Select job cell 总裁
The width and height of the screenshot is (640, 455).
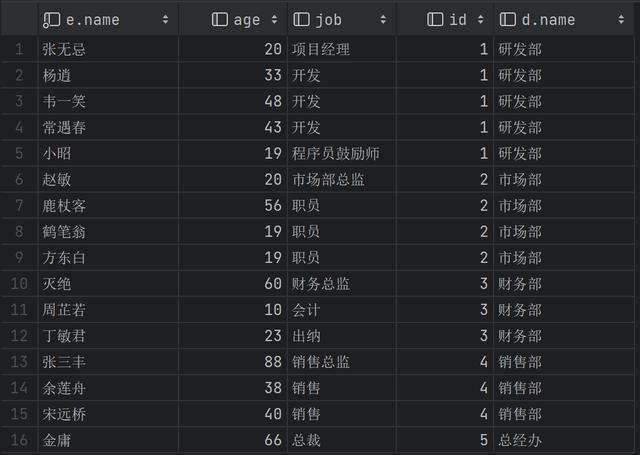pos(306,440)
